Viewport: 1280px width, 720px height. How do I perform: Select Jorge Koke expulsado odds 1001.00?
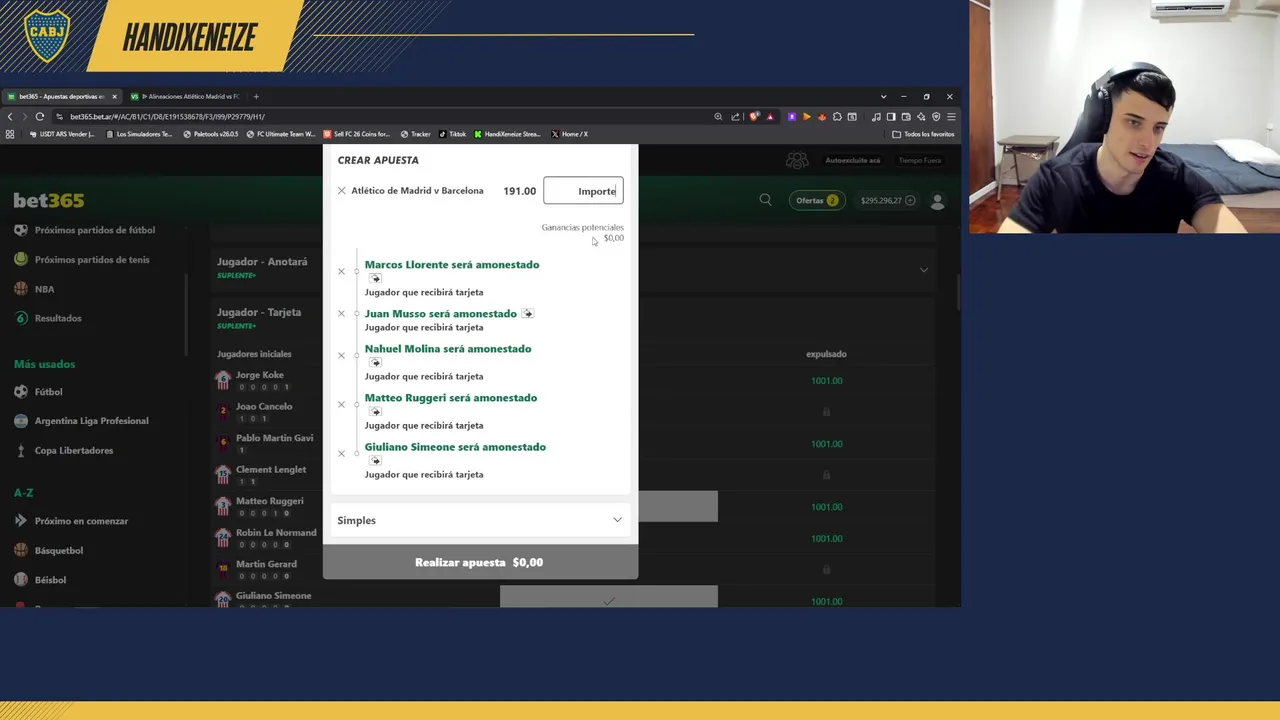pos(826,381)
